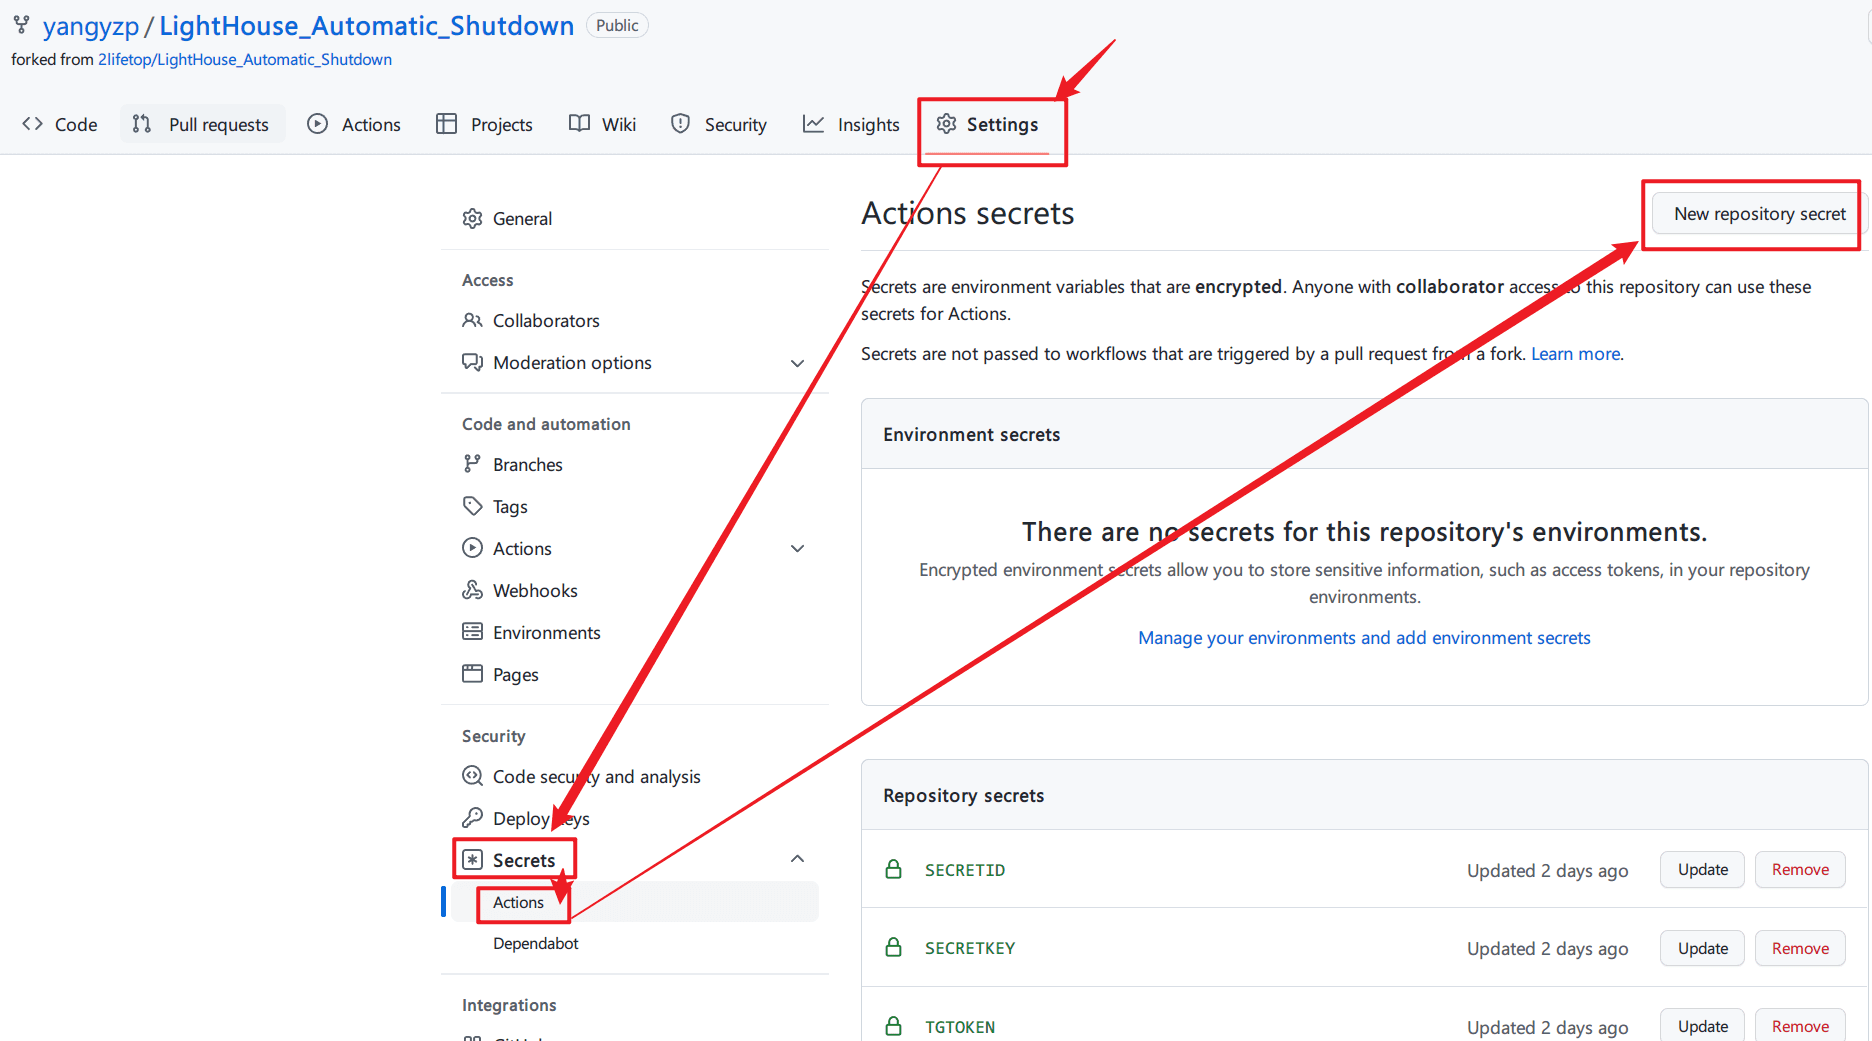Image resolution: width=1872 pixels, height=1041 pixels.
Task: Click the Insights graph icon
Action: point(813,124)
